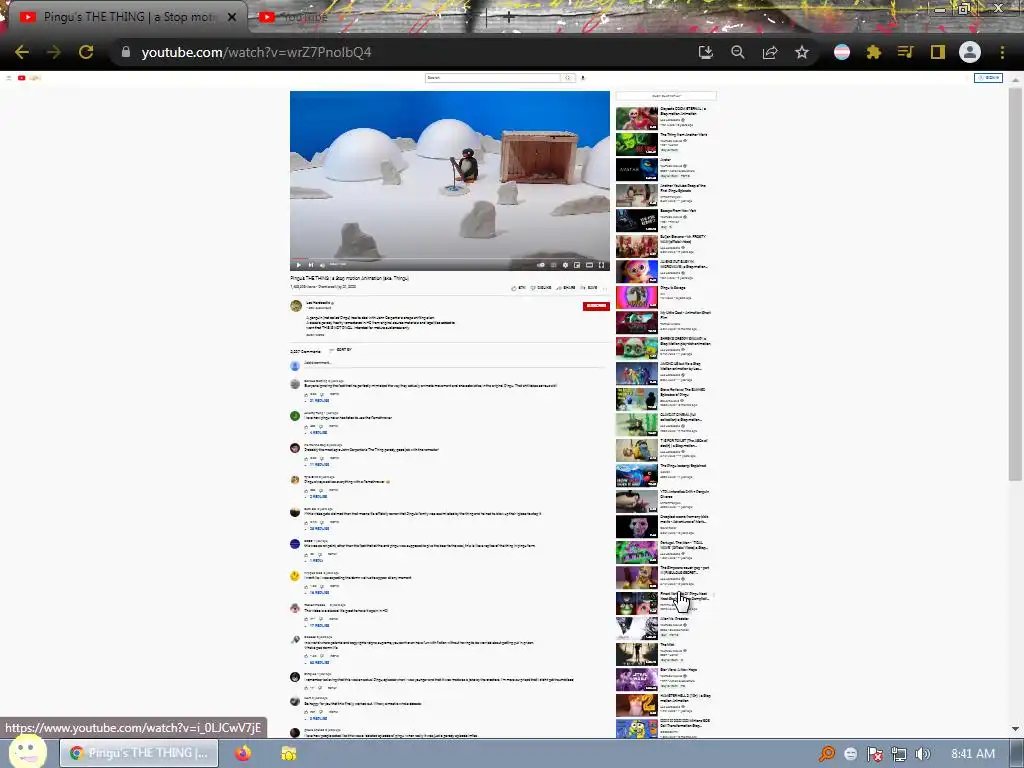The width and height of the screenshot is (1024, 768).
Task: Open the file manager taskbar icon
Action: tap(289, 753)
